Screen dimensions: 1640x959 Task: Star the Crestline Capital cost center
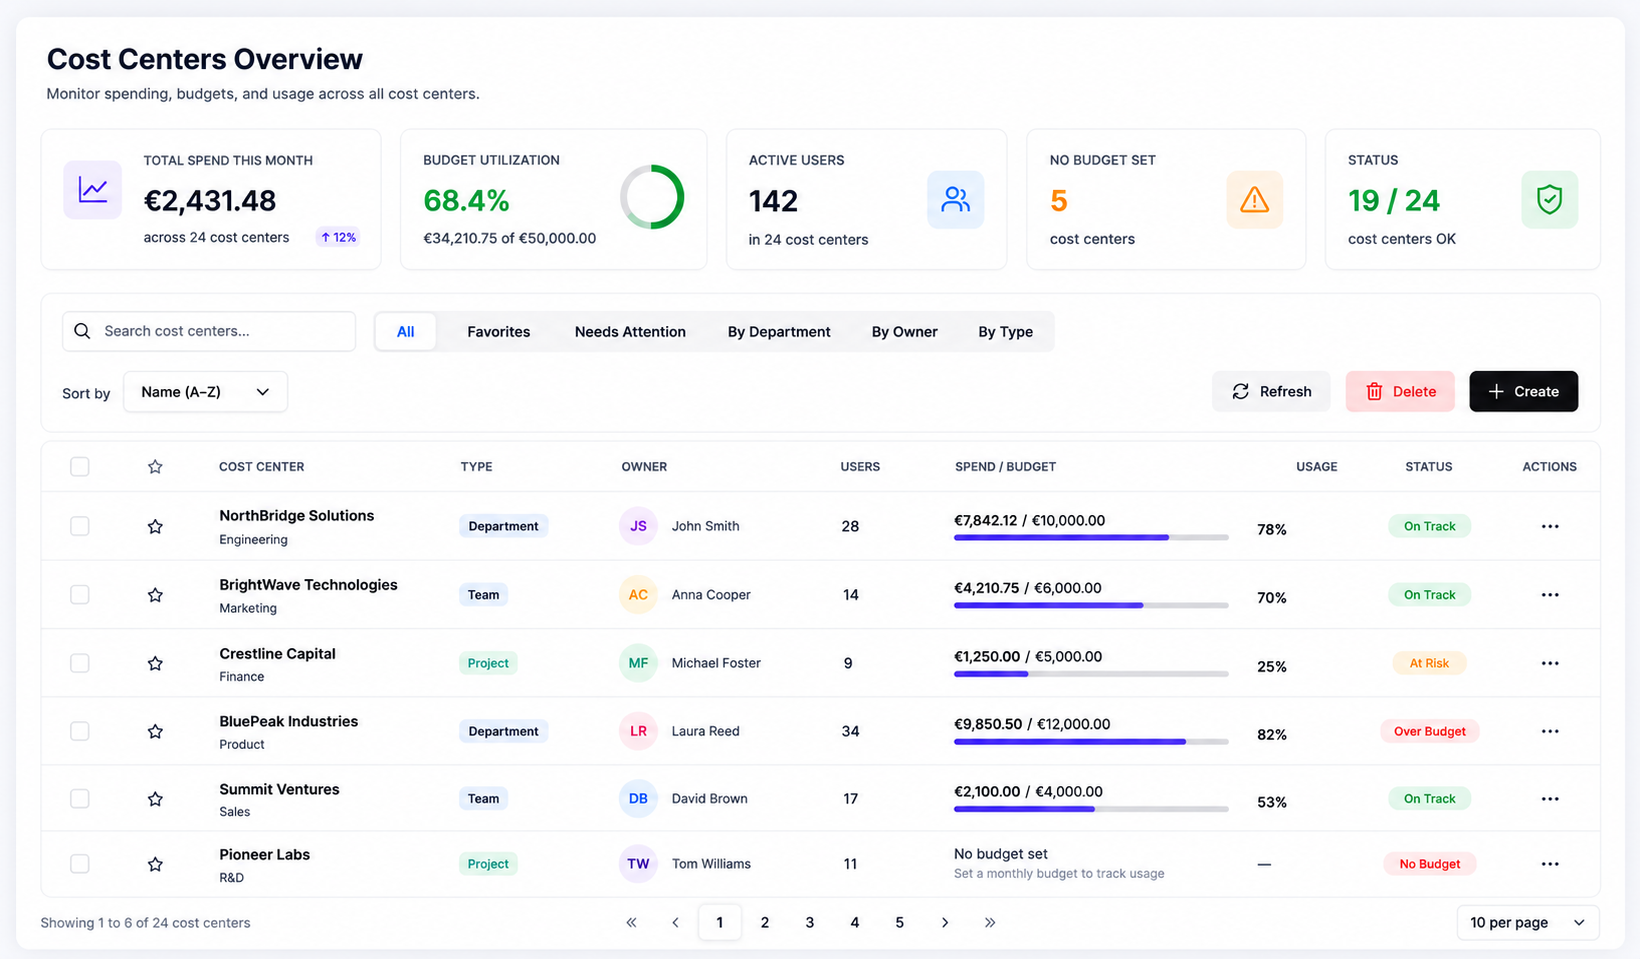(x=155, y=663)
